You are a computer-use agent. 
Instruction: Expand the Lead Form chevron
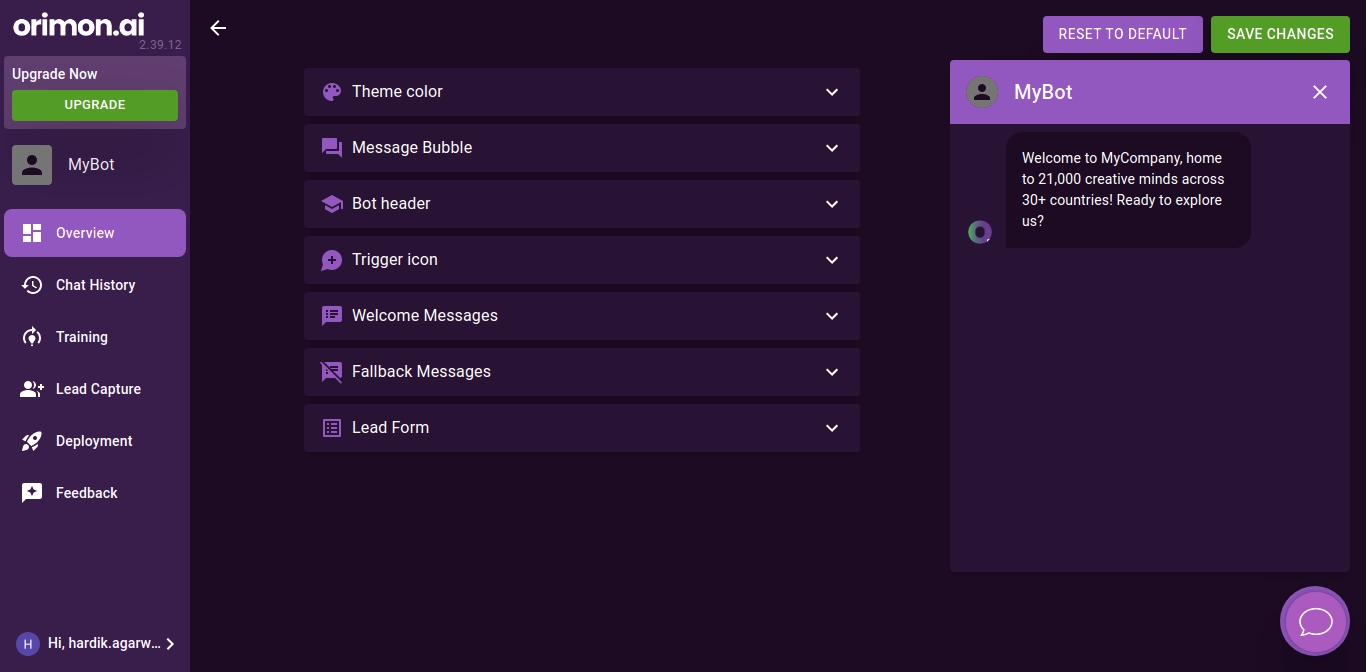(832, 428)
